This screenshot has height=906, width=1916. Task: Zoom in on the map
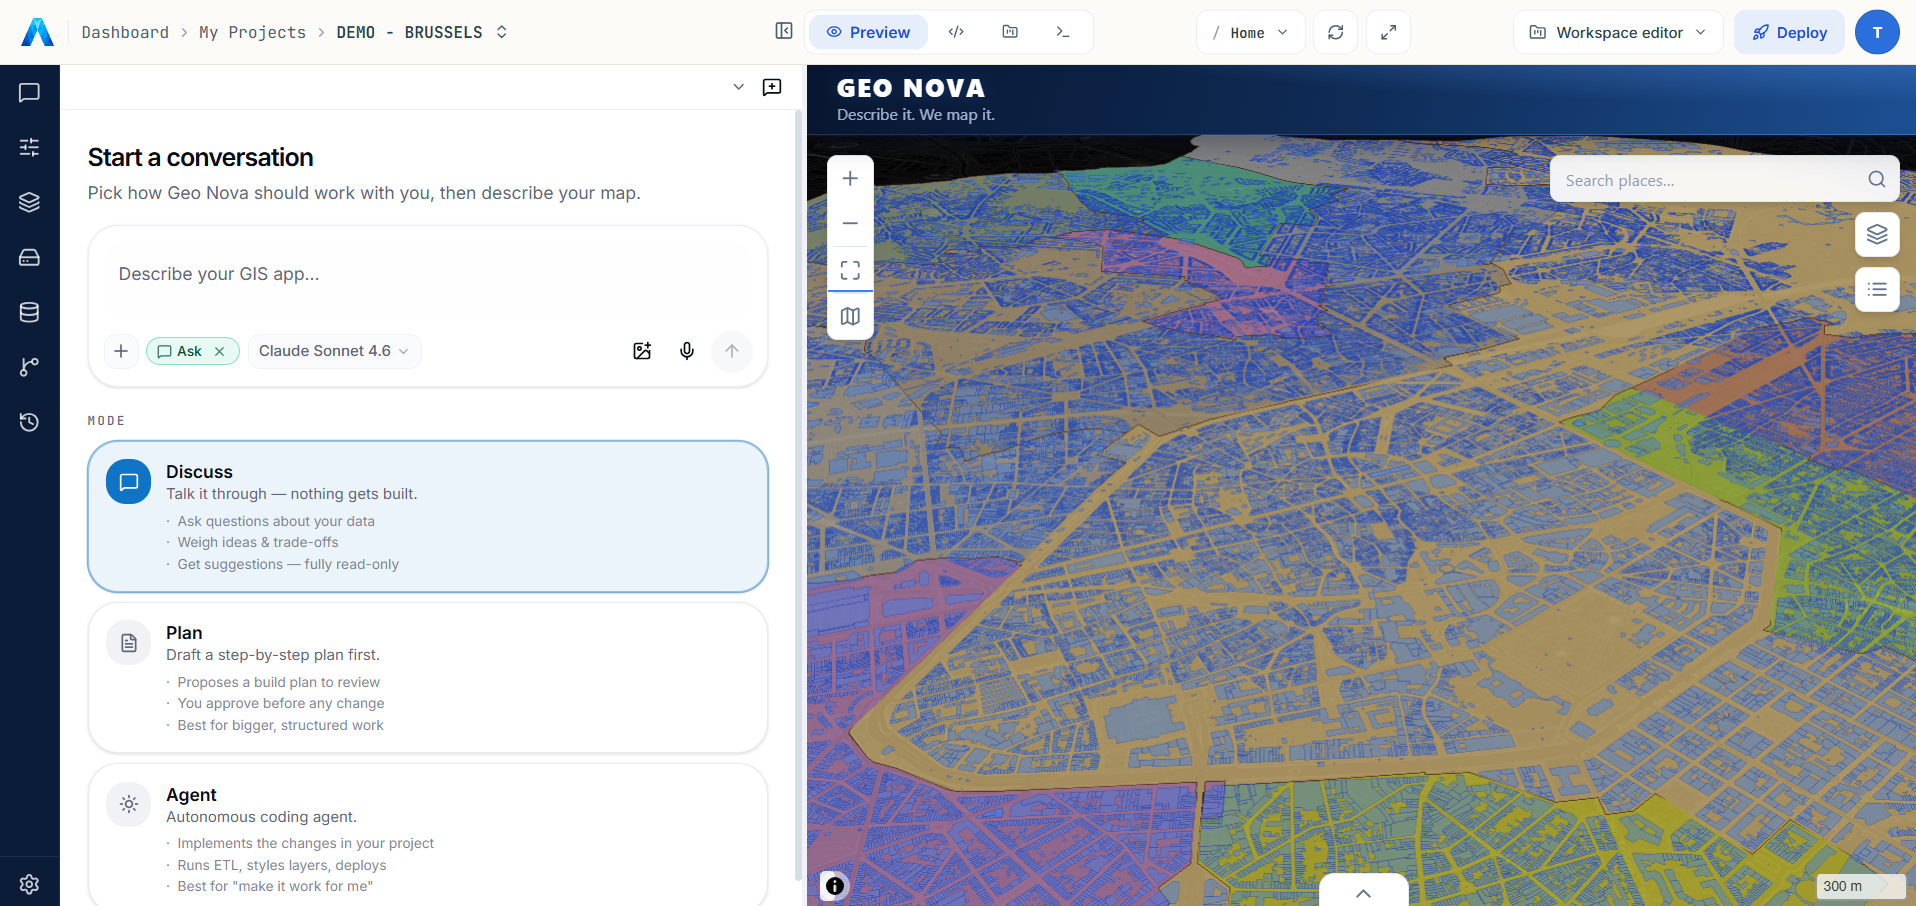(850, 179)
